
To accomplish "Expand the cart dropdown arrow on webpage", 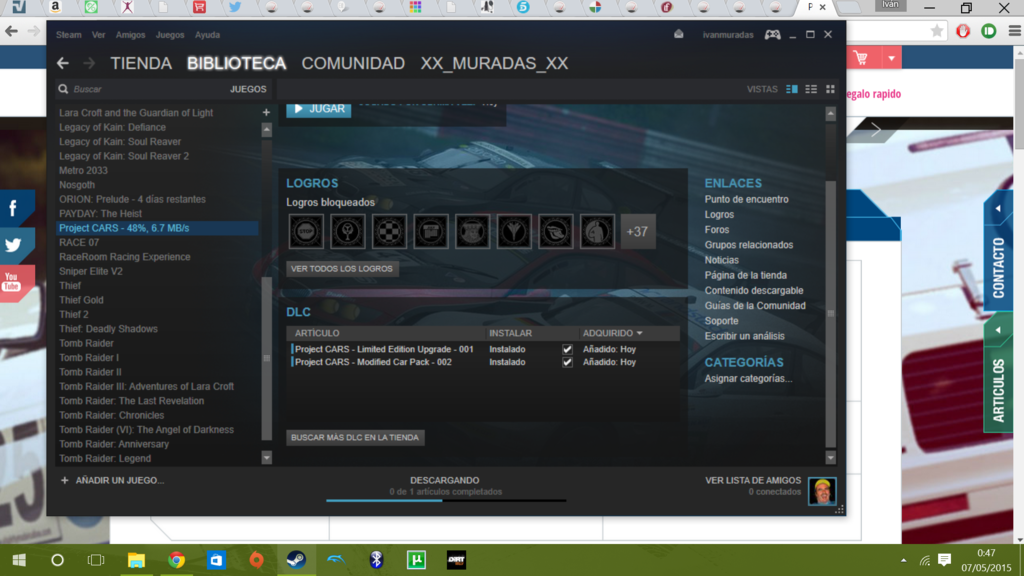I will (891, 58).
